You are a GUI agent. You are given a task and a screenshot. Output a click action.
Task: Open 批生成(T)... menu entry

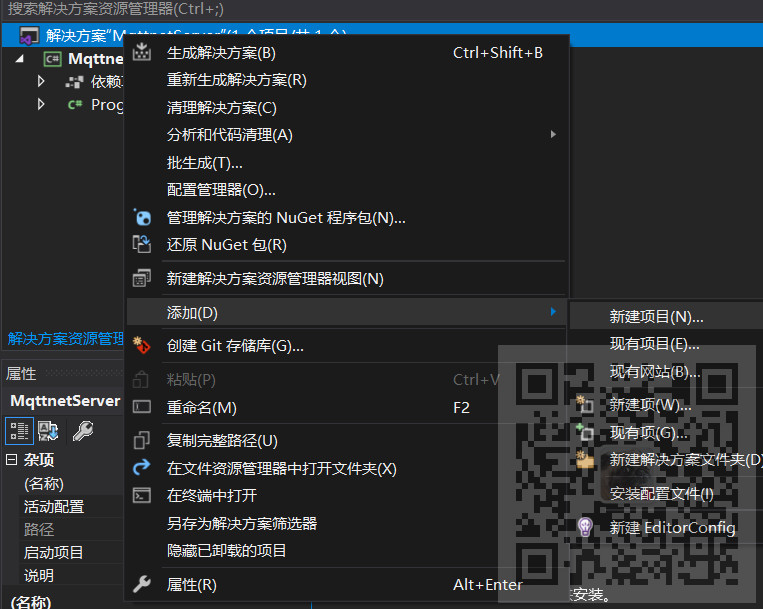(x=347, y=162)
